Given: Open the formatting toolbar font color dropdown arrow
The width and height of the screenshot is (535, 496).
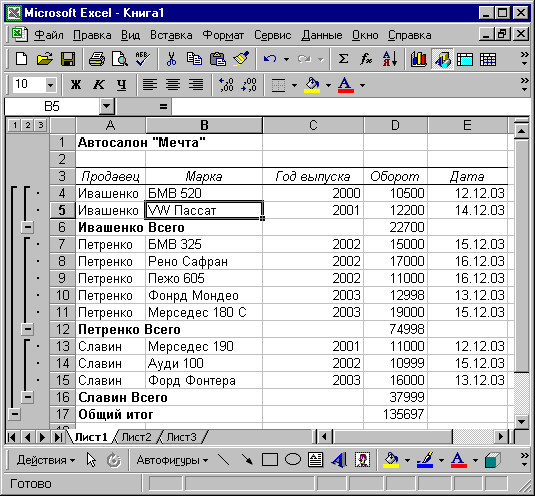Looking at the screenshot, I should (362, 85).
